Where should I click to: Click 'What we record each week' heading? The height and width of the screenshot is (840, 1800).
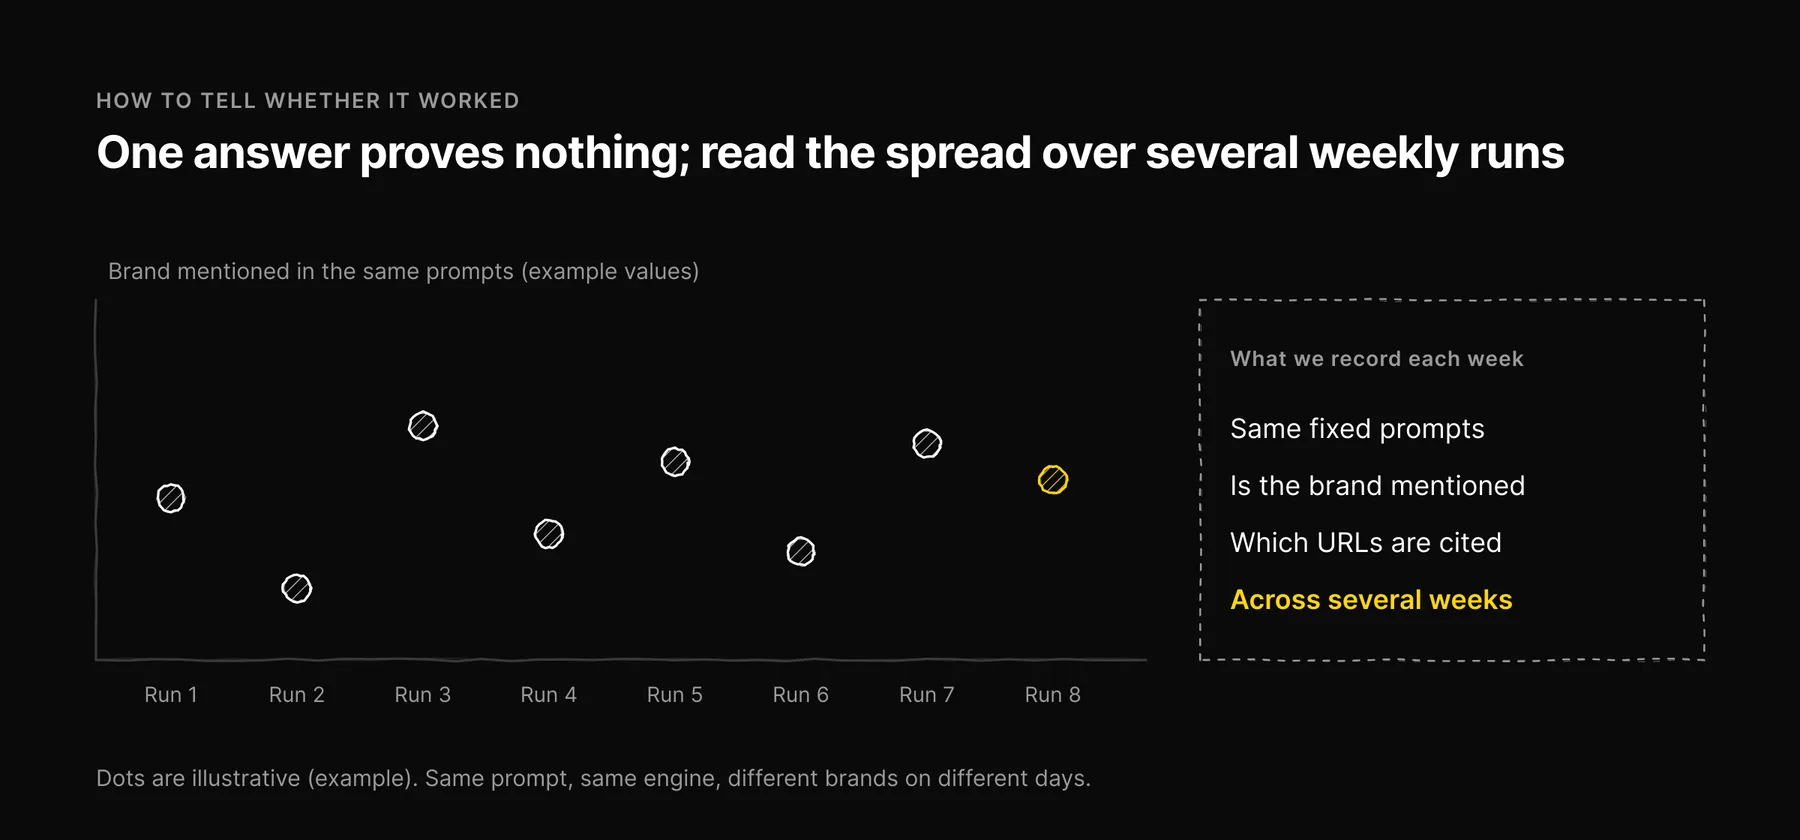1377,359
